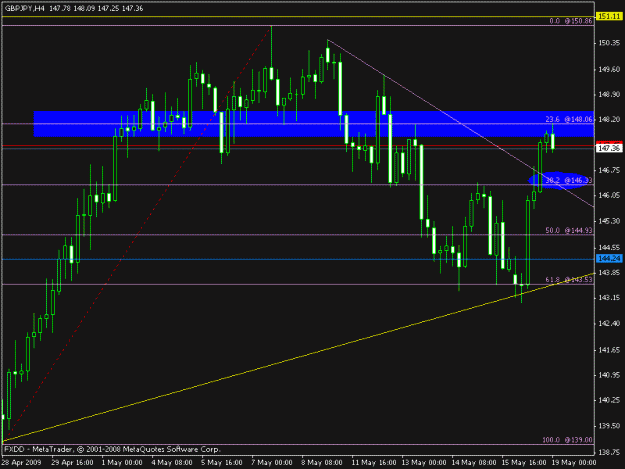Screen dimensions: 625x469
Task: Click the 138.75 price scale value
Action: tap(610, 452)
